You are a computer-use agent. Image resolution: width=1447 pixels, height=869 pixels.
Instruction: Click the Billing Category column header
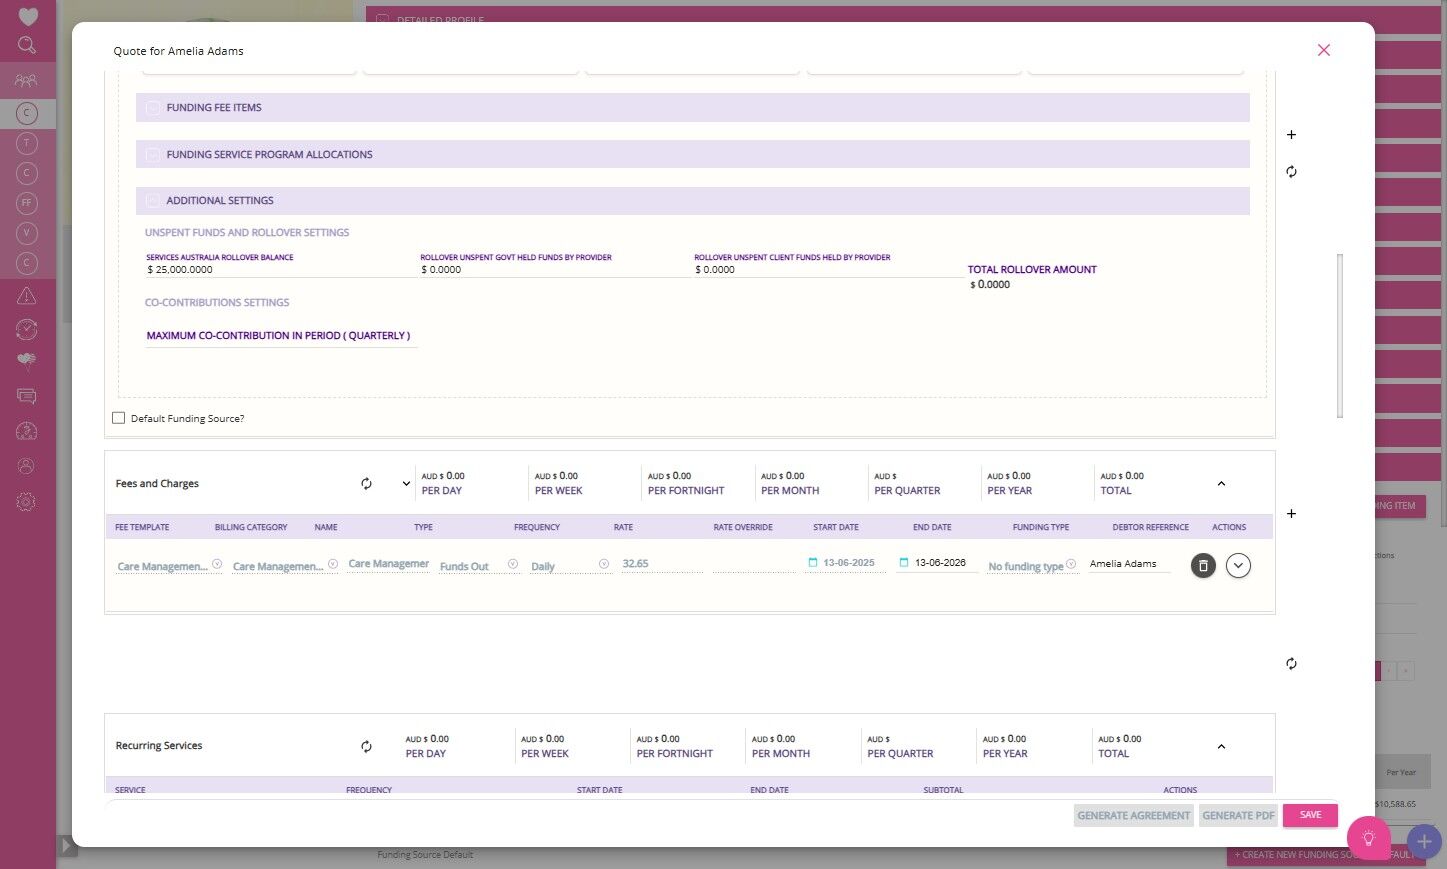[251, 527]
